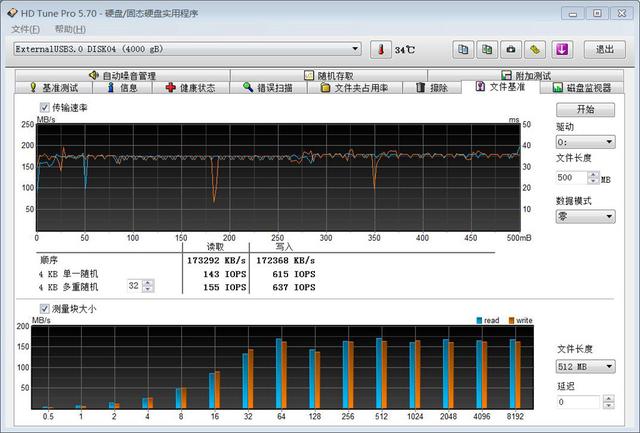Open the options yellow tag icon
The width and height of the screenshot is (640, 433).
click(535, 50)
